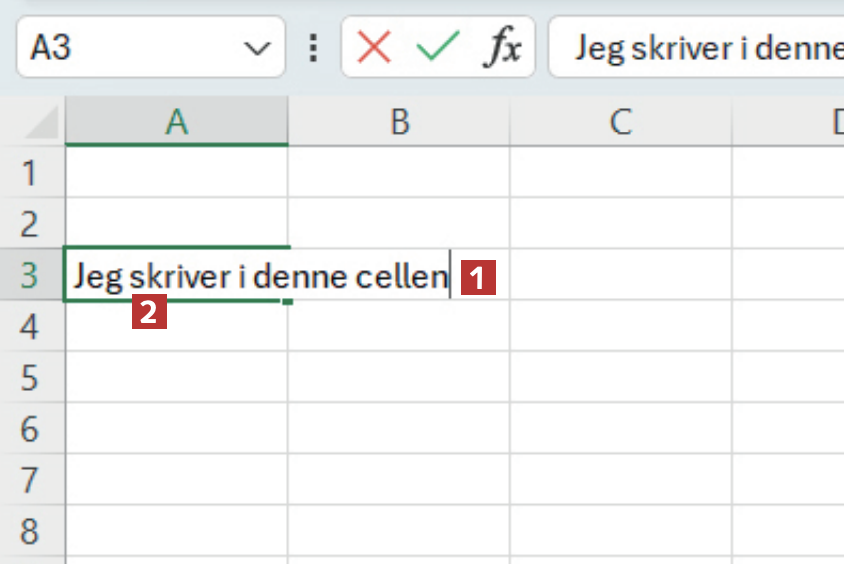Viewport: 844px width, 564px height.
Task: Confirm entry with the green checkmark
Action: tap(438, 47)
